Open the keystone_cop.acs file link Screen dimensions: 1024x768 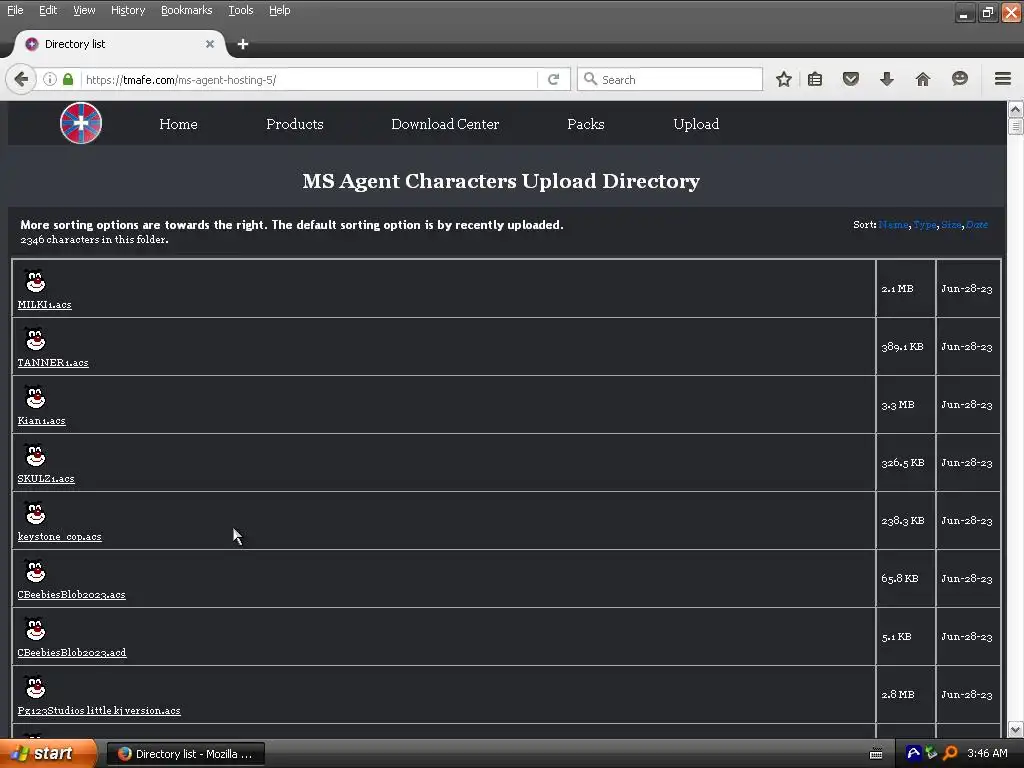[59, 537]
